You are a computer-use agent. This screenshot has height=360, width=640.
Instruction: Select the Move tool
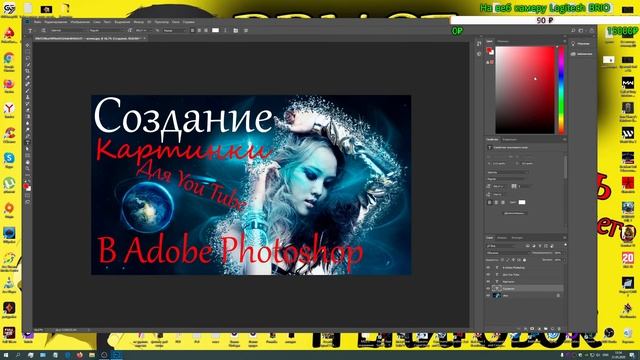[x=27, y=45]
